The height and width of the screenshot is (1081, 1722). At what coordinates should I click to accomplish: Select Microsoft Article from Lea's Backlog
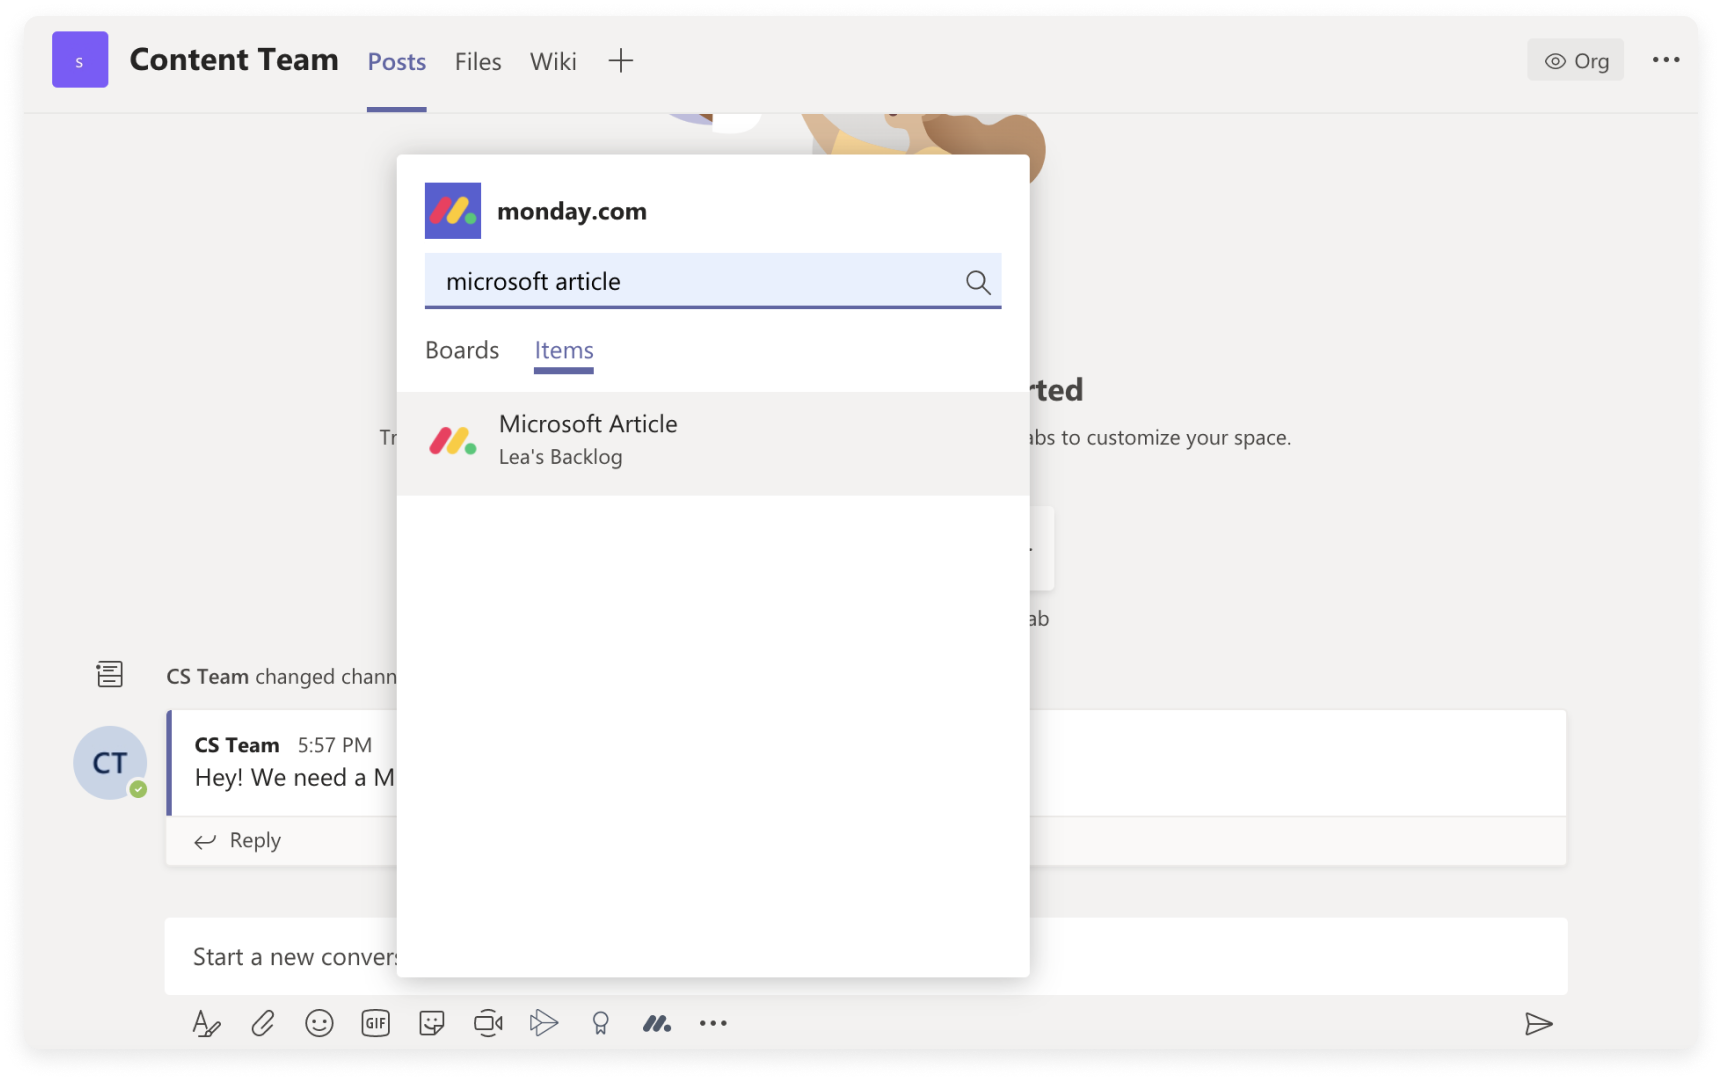(x=588, y=439)
